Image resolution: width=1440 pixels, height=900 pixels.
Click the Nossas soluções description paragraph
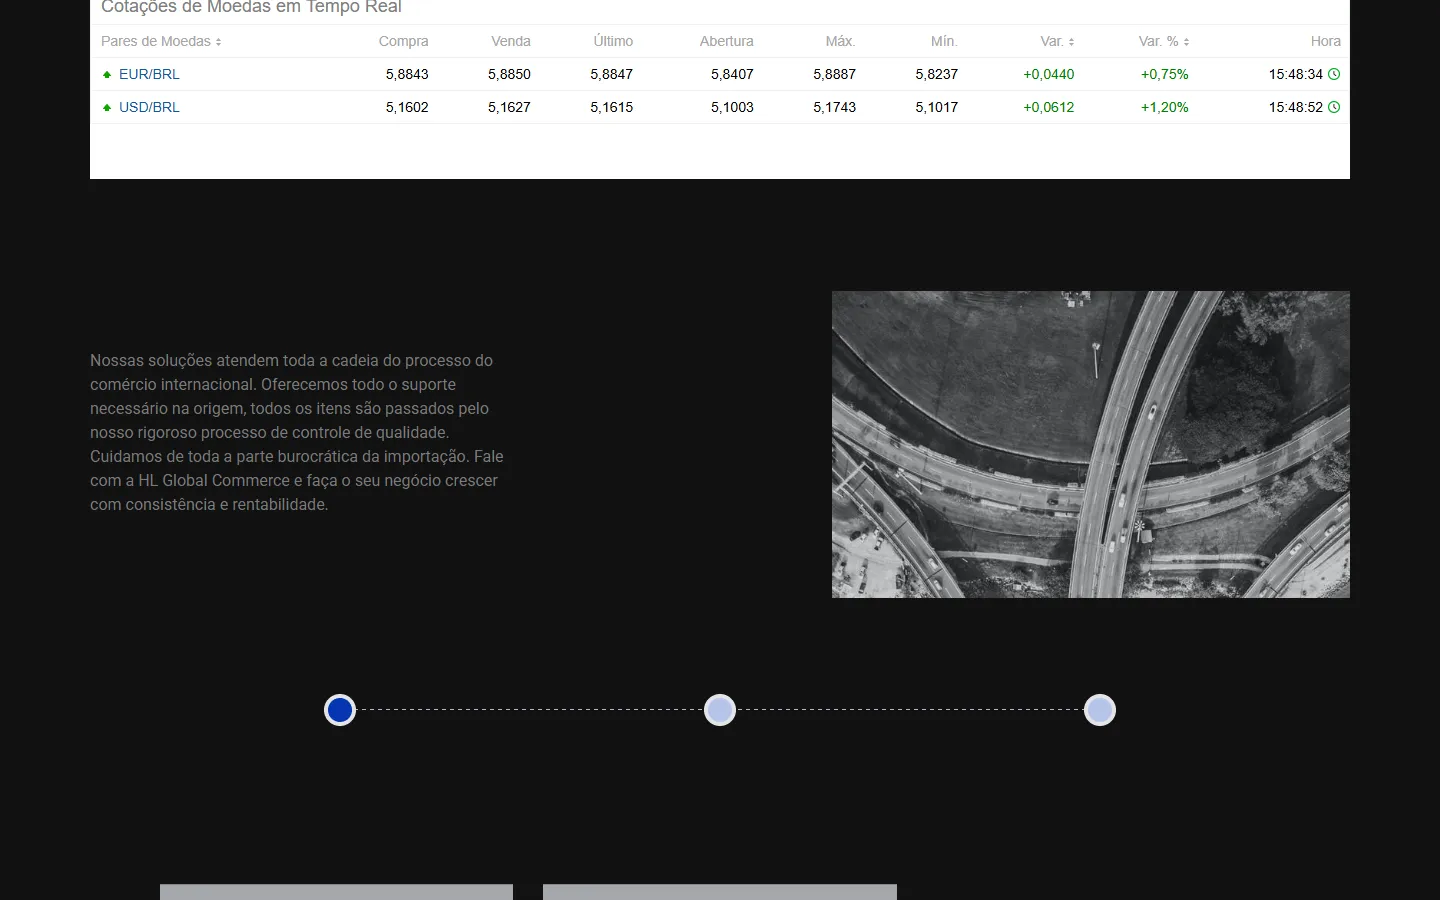(297, 432)
